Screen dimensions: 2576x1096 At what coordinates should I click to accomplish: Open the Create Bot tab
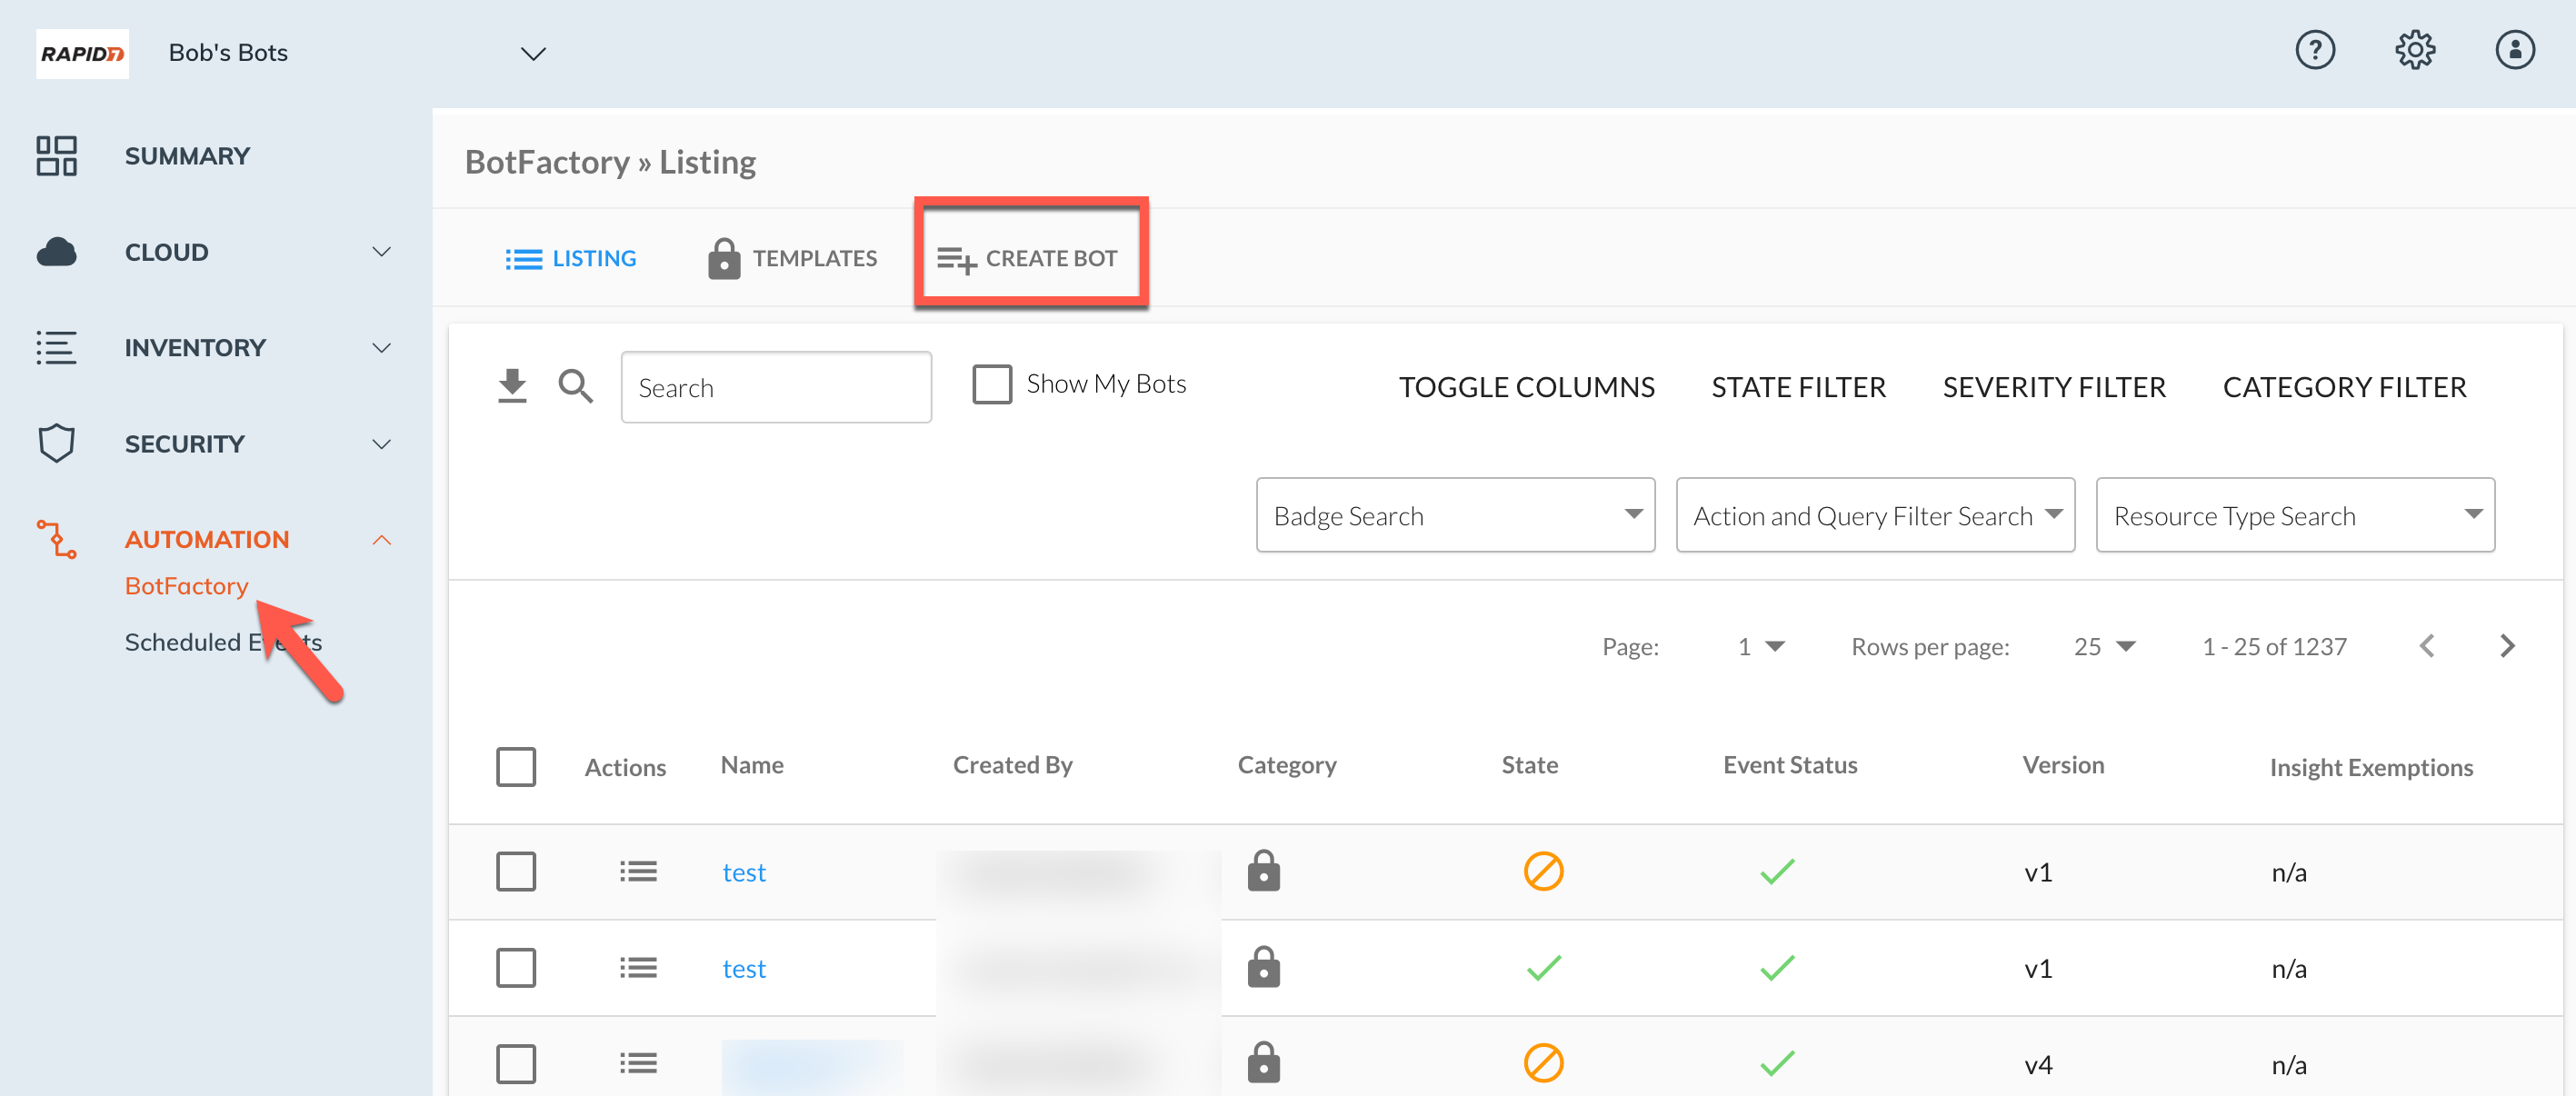[x=1028, y=258]
